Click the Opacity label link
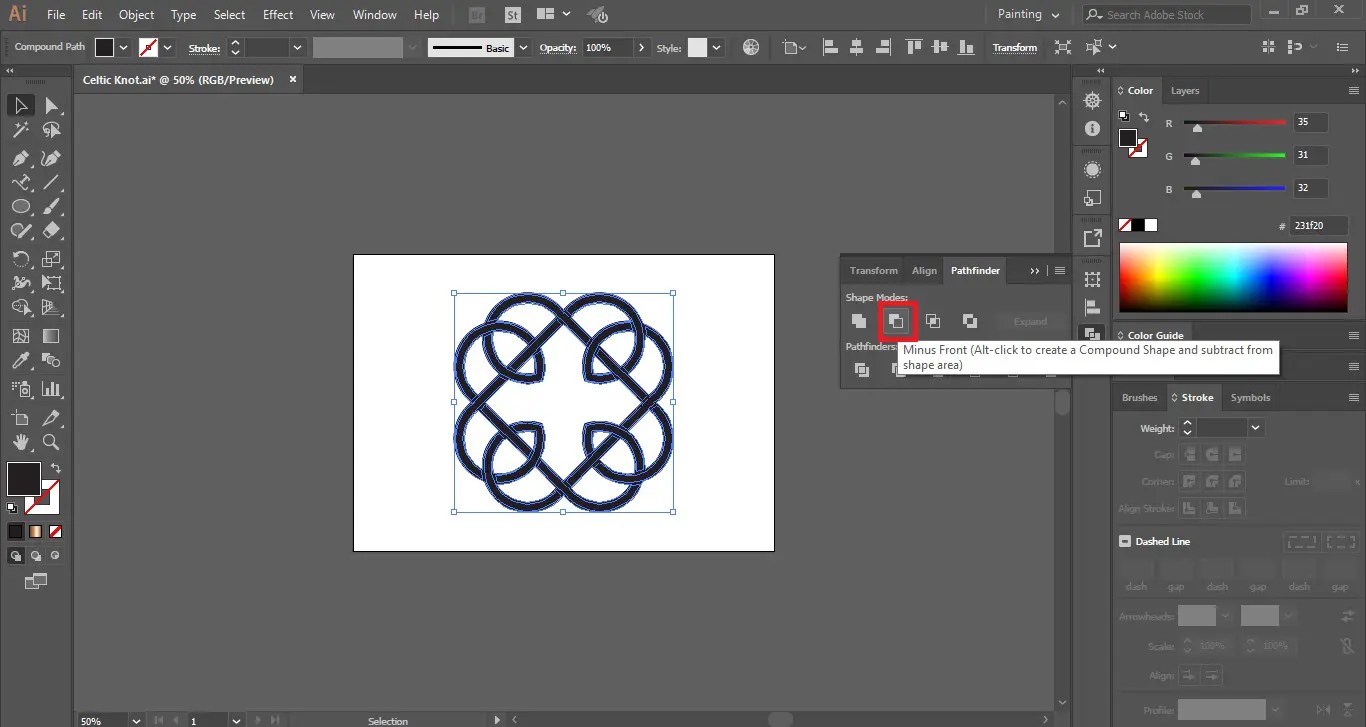Image resolution: width=1366 pixels, height=727 pixels. [x=558, y=47]
